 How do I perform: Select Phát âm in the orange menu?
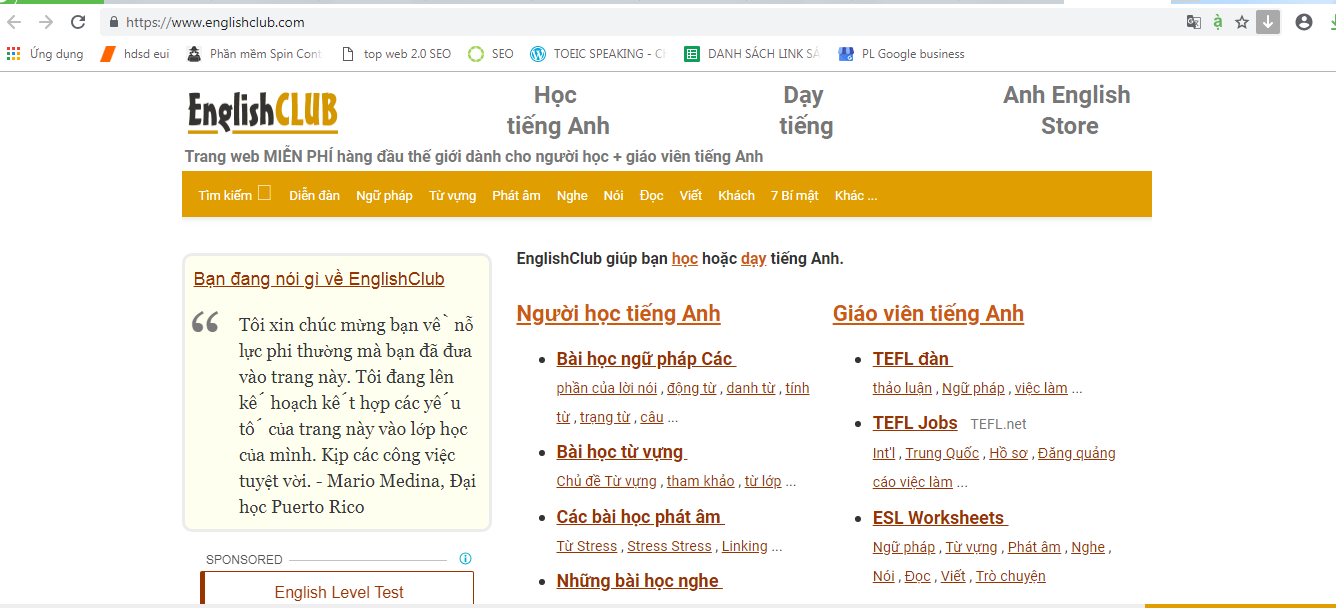(517, 195)
